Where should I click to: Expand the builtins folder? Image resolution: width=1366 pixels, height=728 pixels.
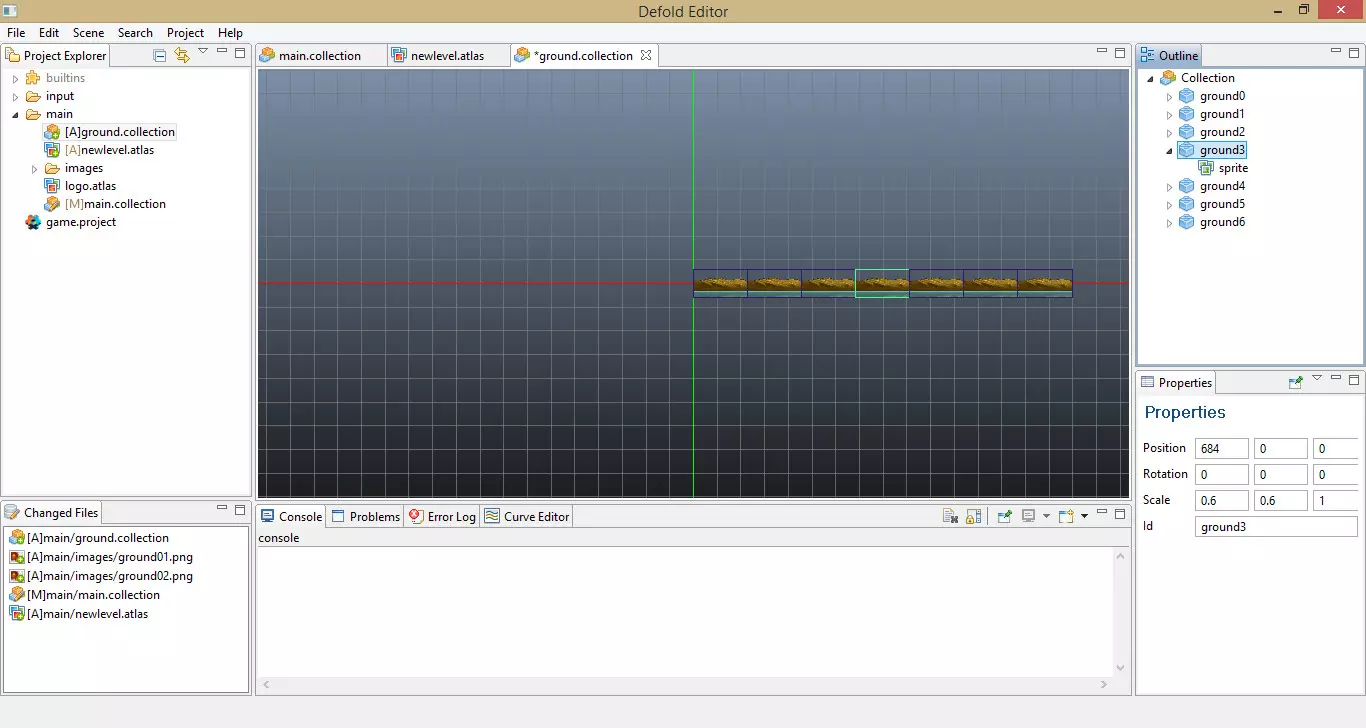coord(16,79)
